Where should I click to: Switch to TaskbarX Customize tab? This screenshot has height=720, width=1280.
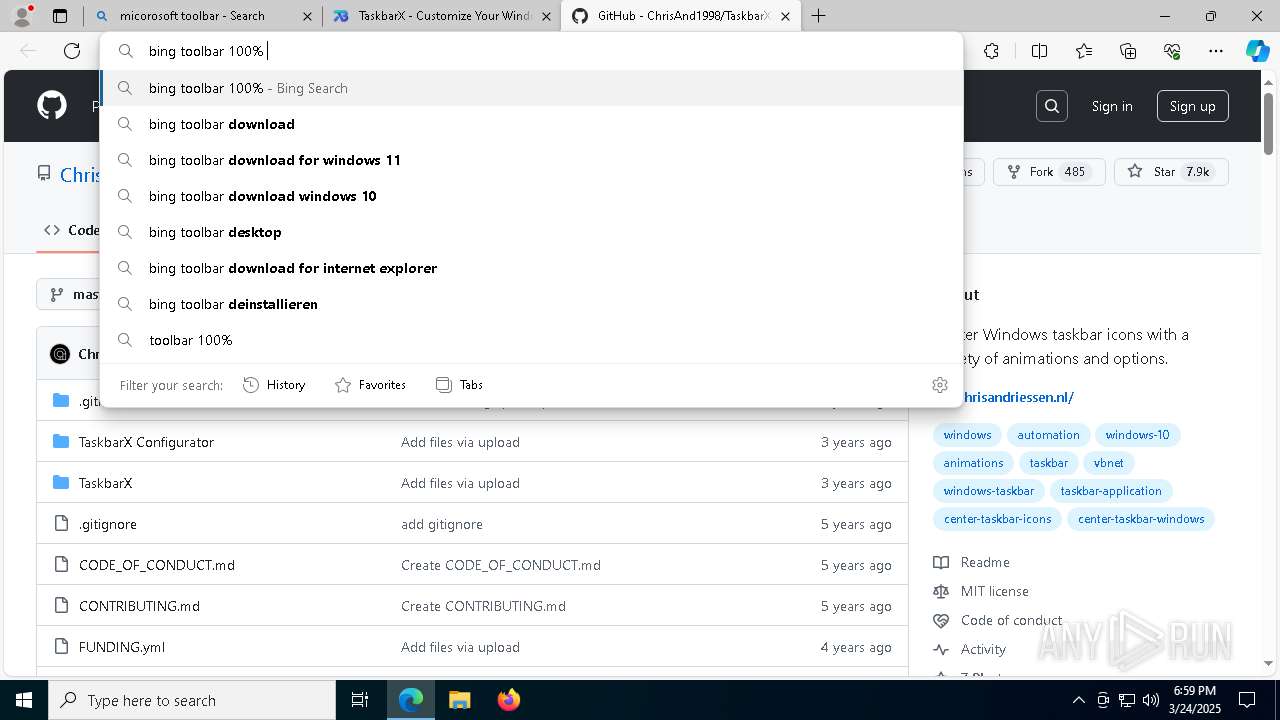coord(444,16)
